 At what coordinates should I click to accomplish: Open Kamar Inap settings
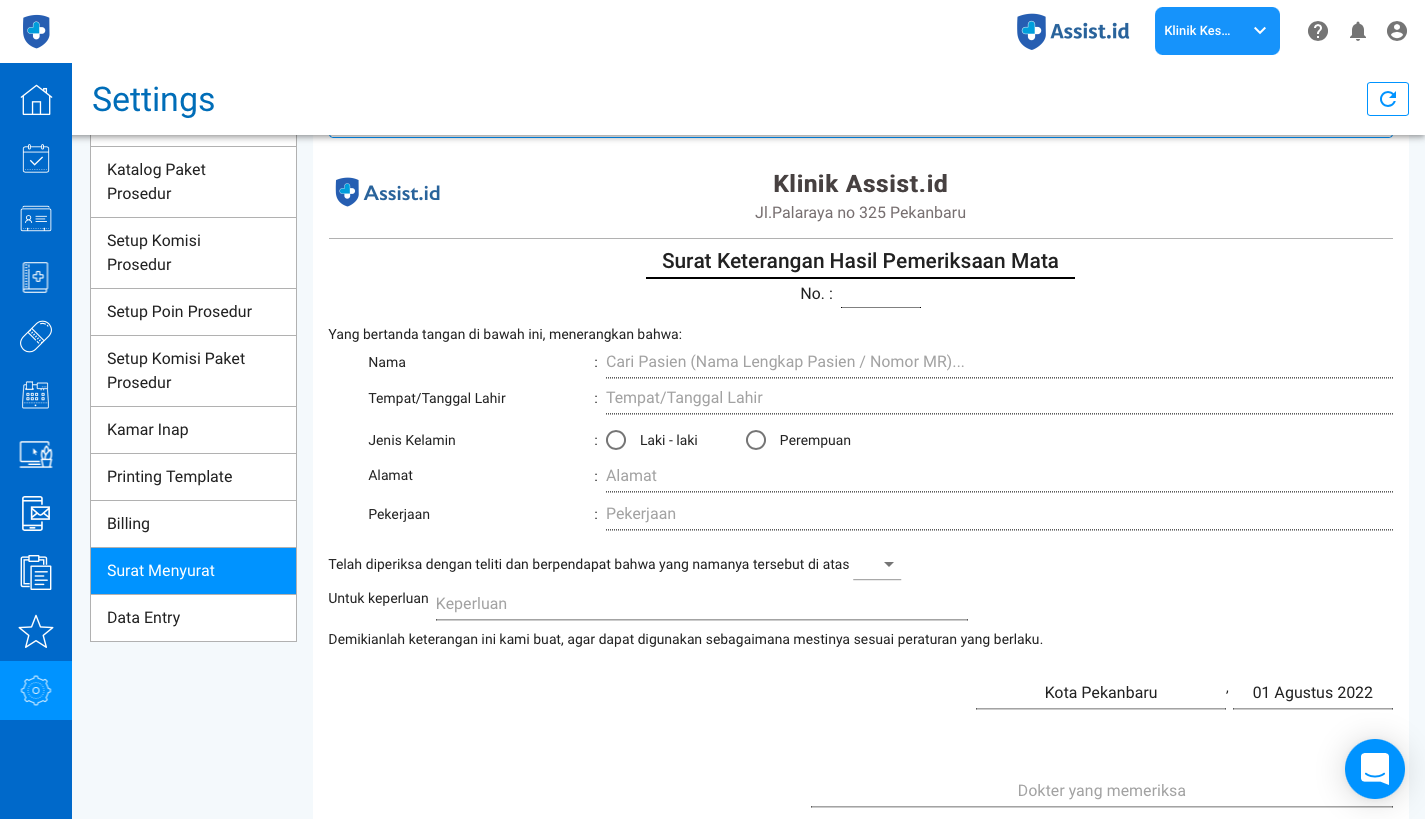(x=193, y=430)
